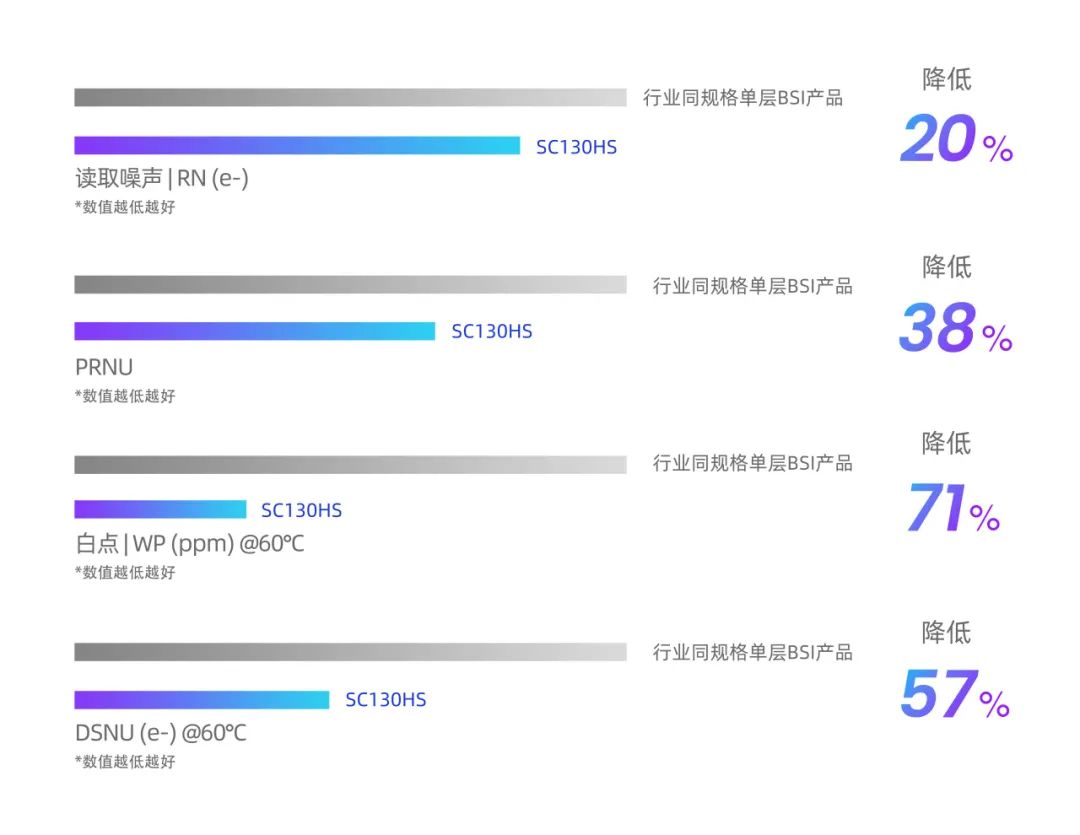
Task: Click SC130HS text beside the read-noise bar
Action: pos(576,147)
